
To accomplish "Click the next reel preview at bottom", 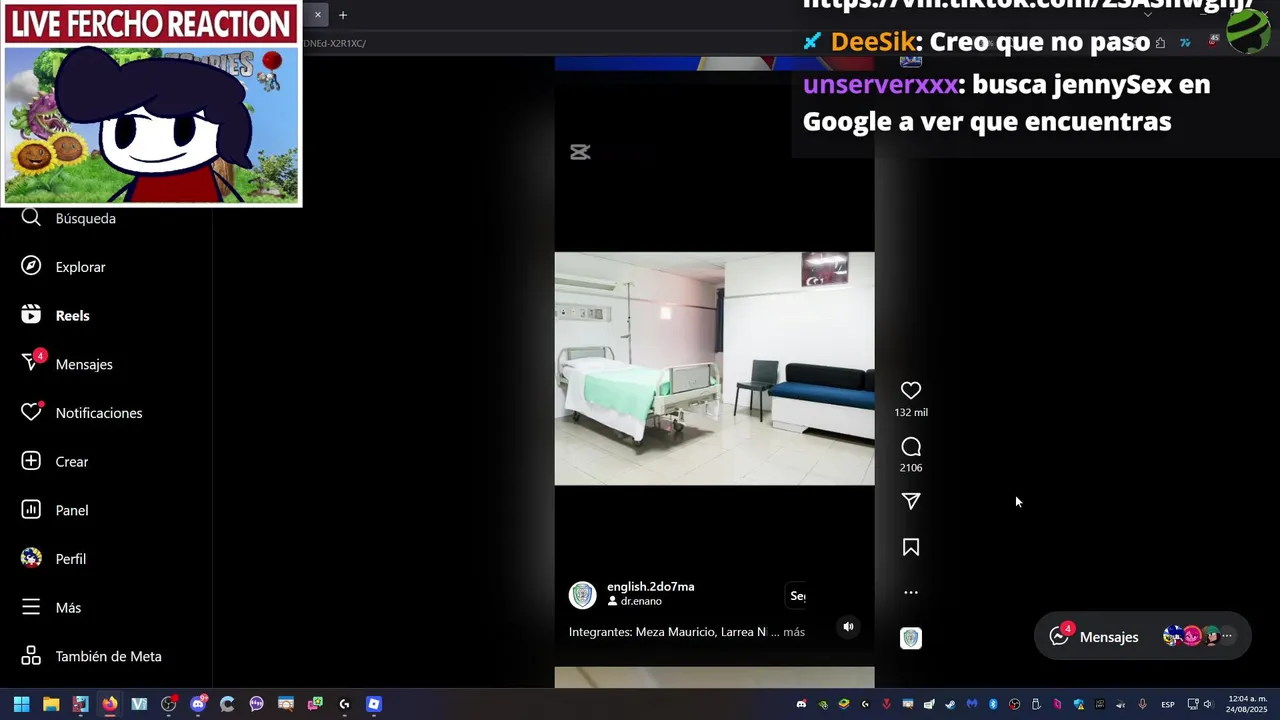I will coord(714,677).
